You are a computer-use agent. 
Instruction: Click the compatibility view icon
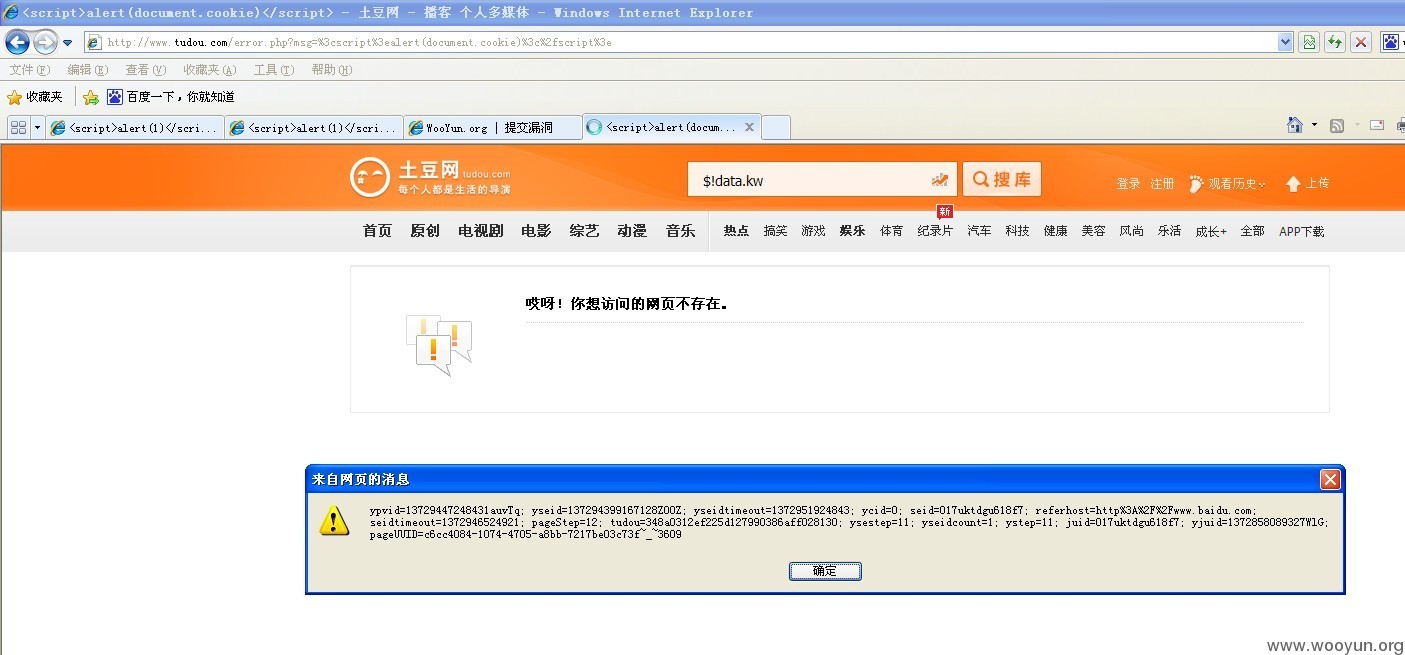click(1309, 42)
